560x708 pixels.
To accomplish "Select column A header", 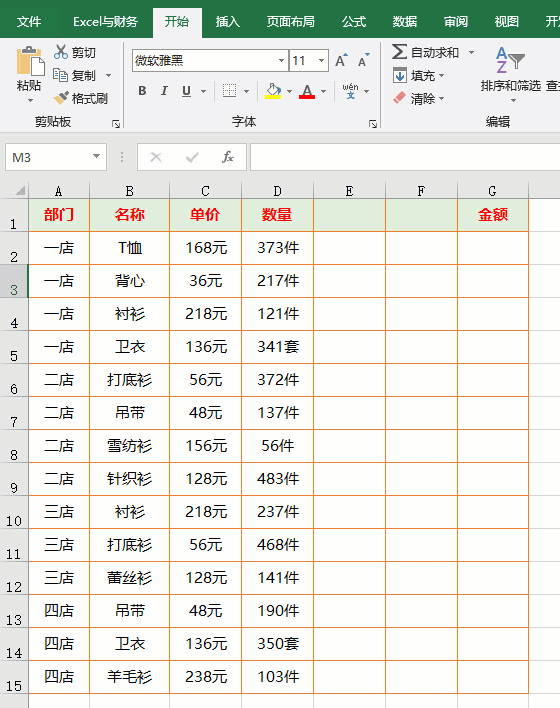I will pos(59,191).
